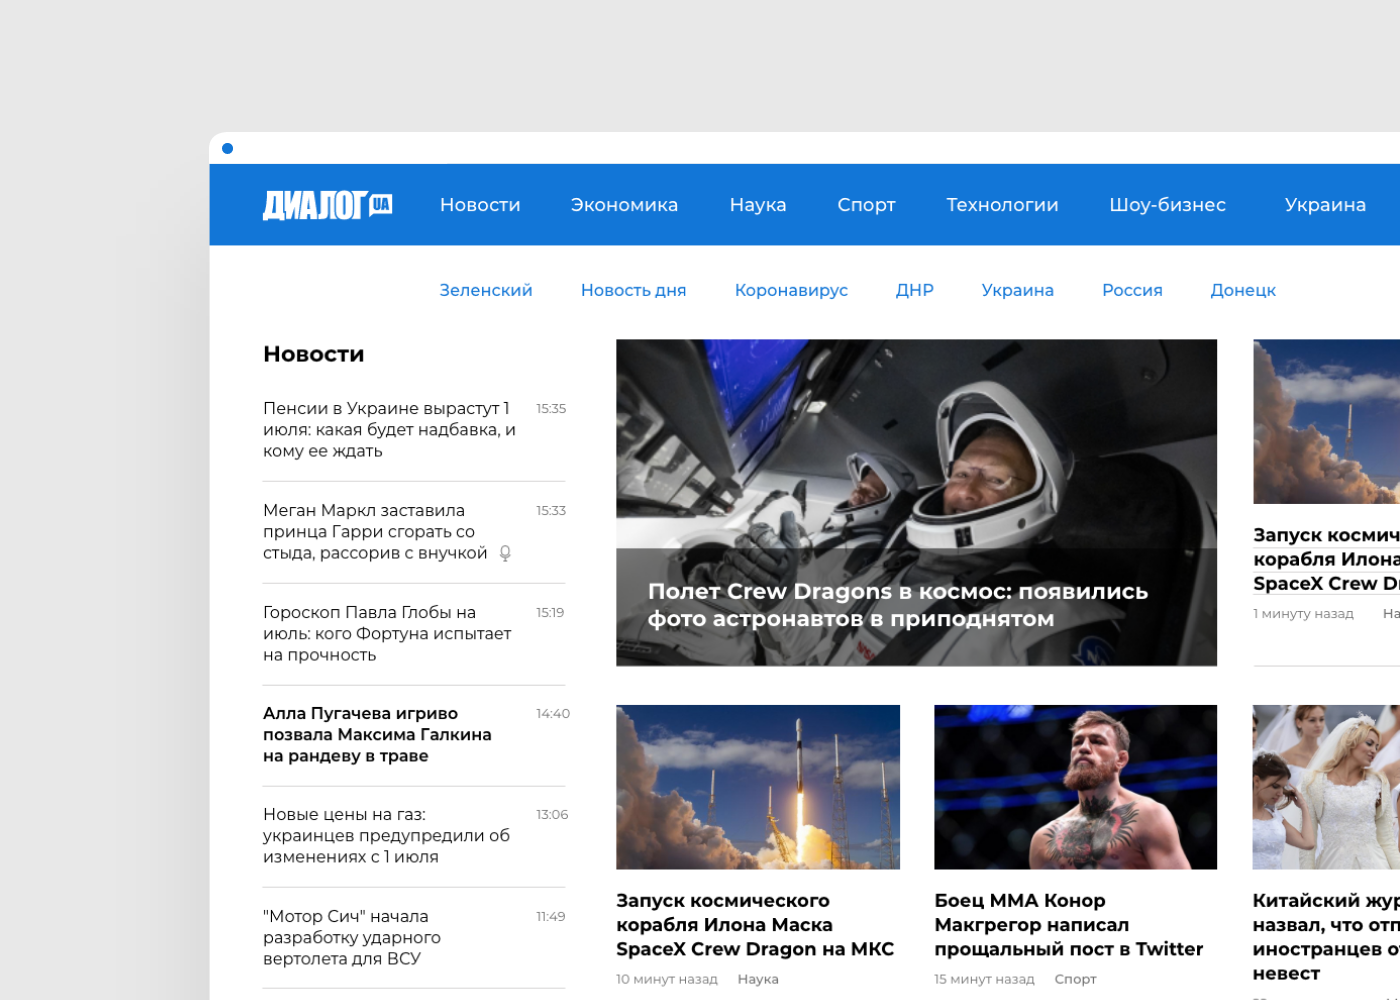Image resolution: width=1400 pixels, height=1000 pixels.
Task: Click the 10 минут назад label
Action: point(667,979)
